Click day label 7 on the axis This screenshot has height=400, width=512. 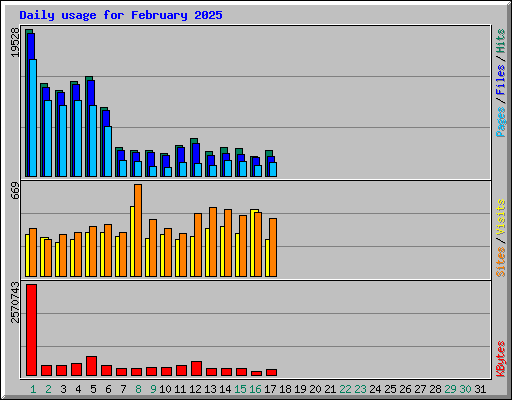(x=123, y=389)
